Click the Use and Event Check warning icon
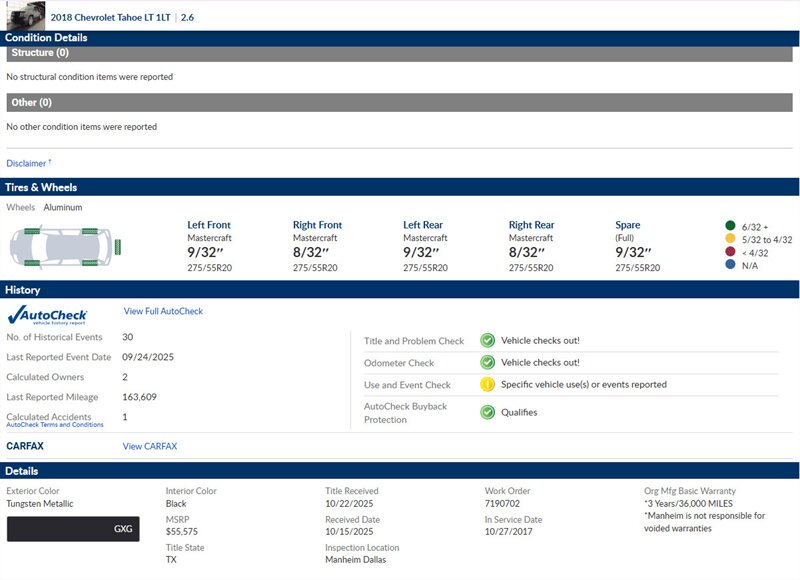This screenshot has width=800, height=580. (487, 385)
